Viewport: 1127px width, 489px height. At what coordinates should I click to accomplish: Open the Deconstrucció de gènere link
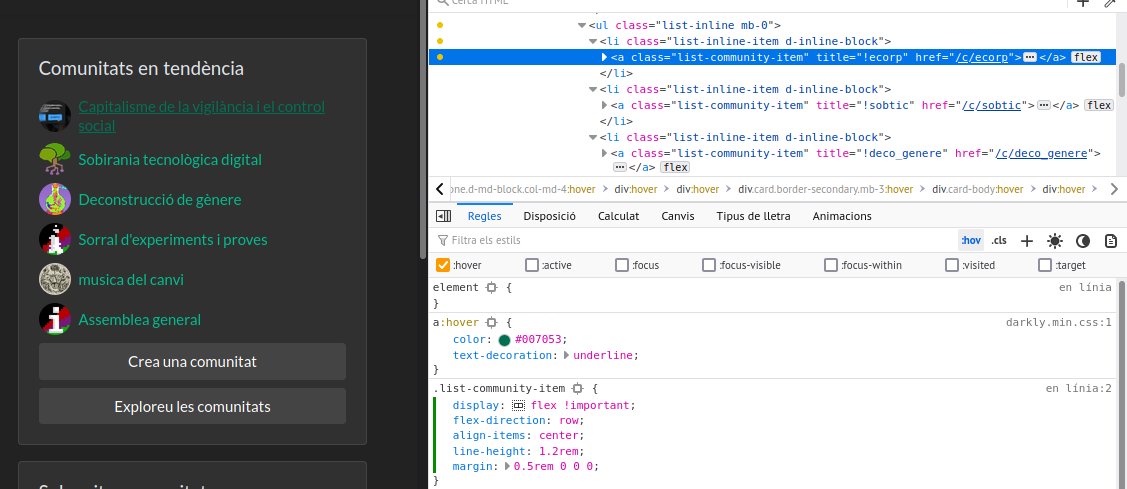pos(160,199)
